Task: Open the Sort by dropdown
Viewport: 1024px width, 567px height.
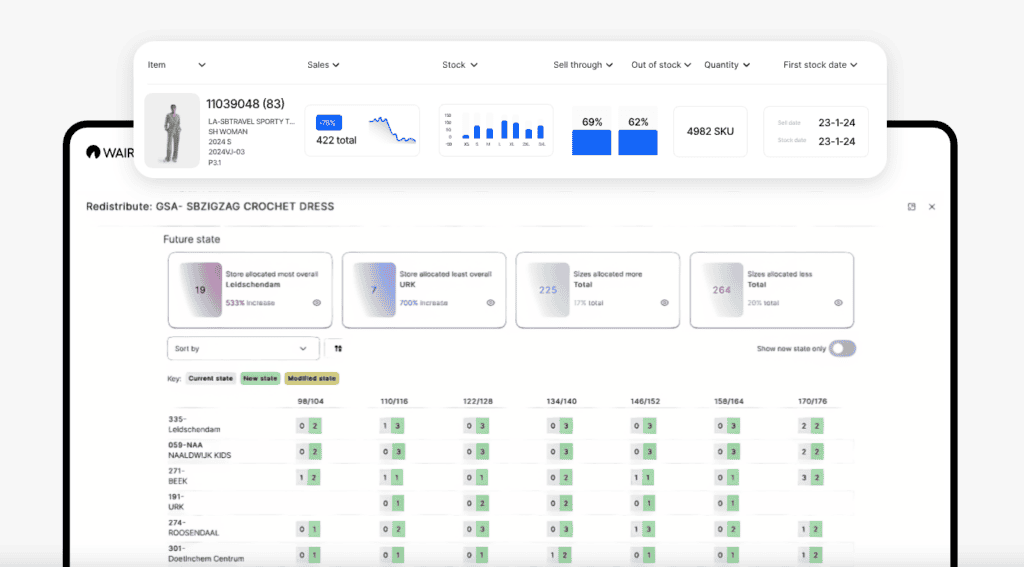Action: [x=243, y=348]
